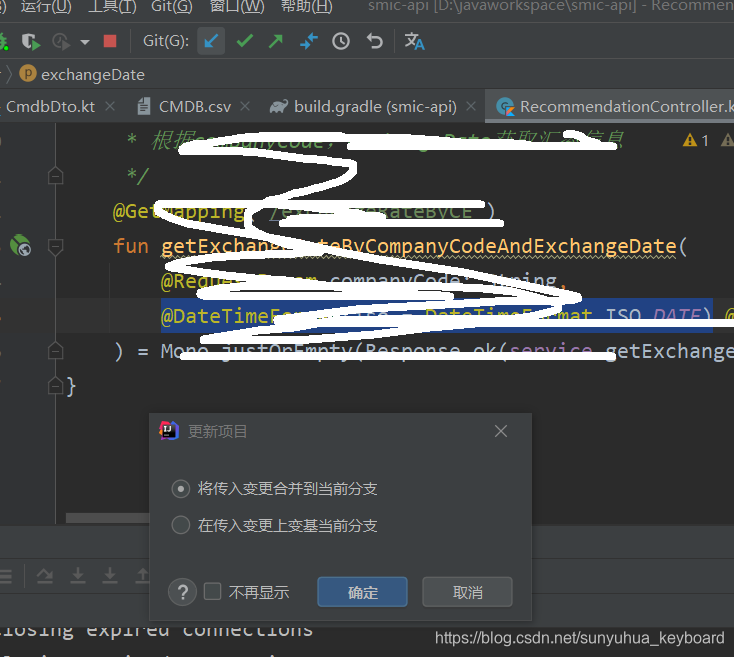Viewport: 734px width, 657px height.
Task: Click the 取消 button
Action: click(x=467, y=592)
